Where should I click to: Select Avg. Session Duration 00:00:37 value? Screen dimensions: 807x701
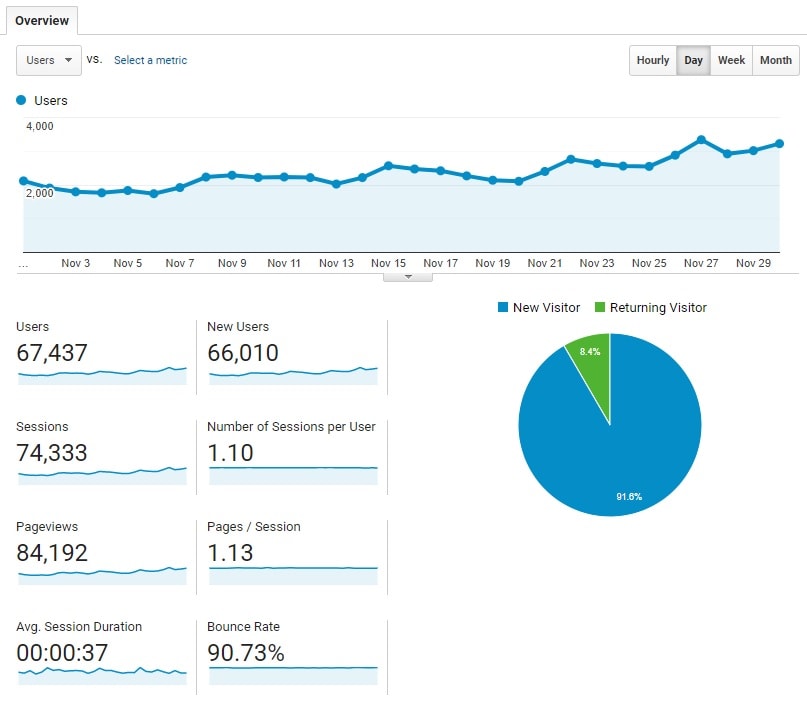point(62,653)
